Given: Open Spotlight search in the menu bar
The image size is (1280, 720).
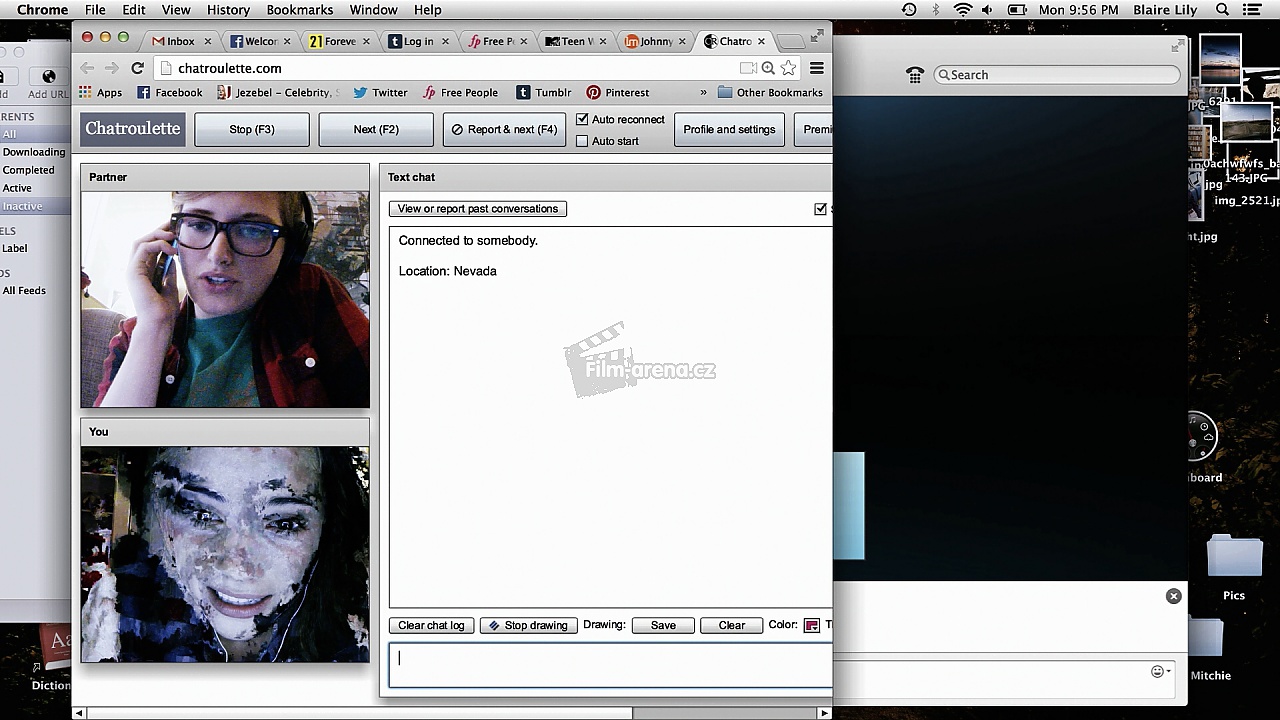Looking at the screenshot, I should [x=1223, y=10].
